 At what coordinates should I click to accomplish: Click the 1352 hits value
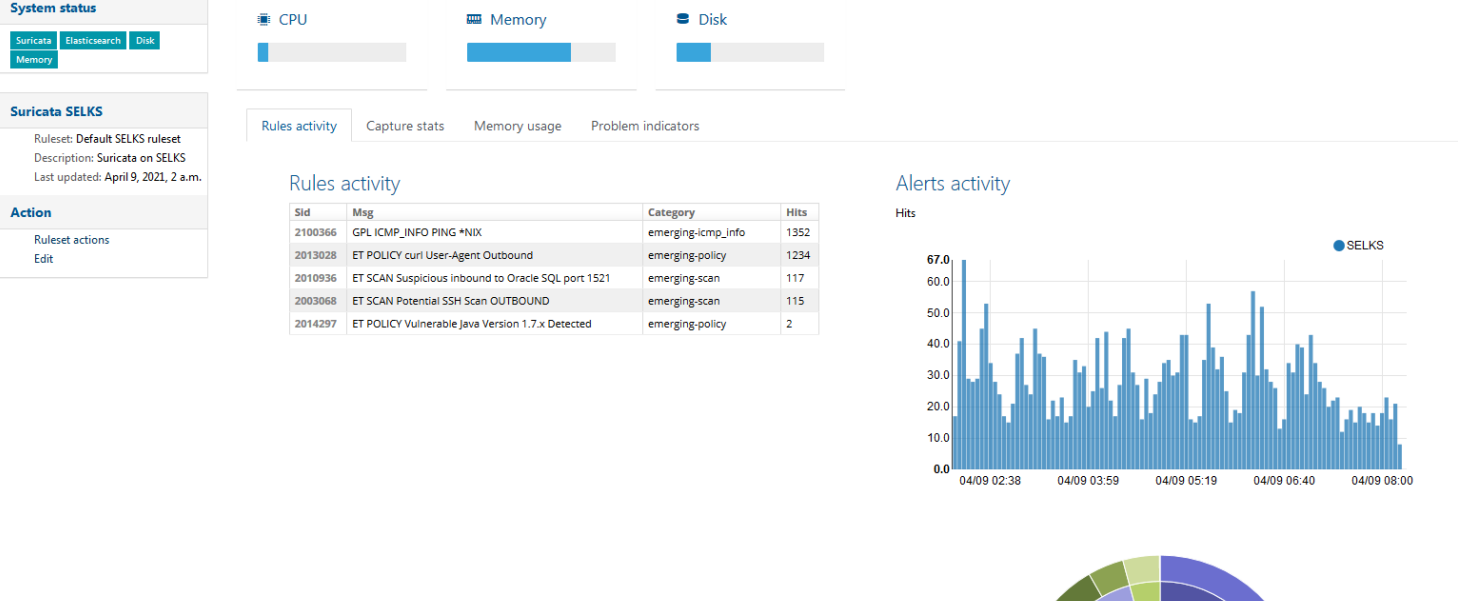(798, 232)
